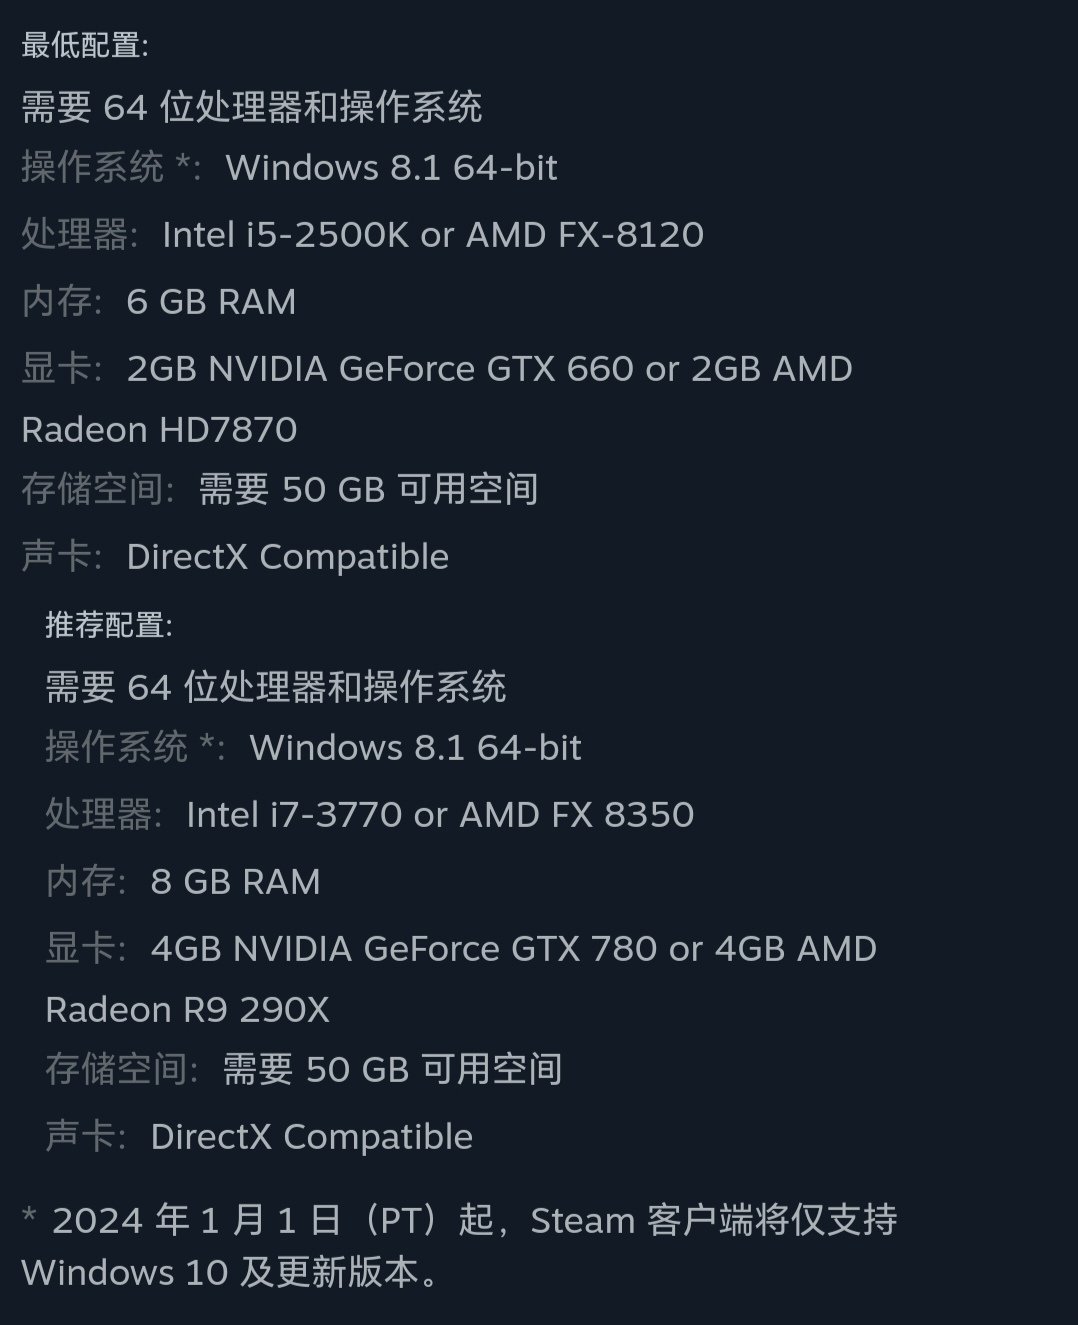Click DirectX Compatible in the recommended section
Screen dimensions: 1078x1325
click(x=311, y=1137)
